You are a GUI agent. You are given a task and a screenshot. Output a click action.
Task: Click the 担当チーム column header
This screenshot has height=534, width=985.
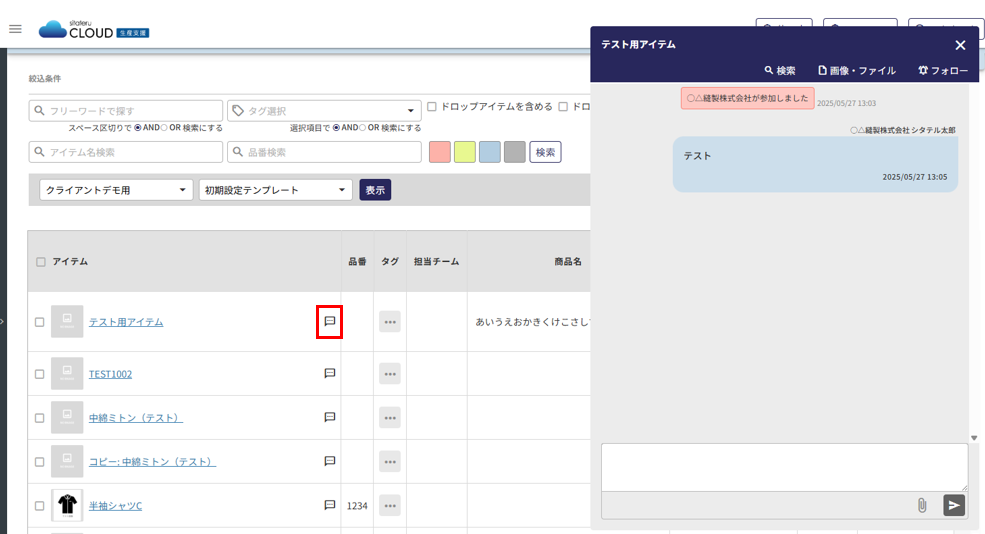point(437,261)
